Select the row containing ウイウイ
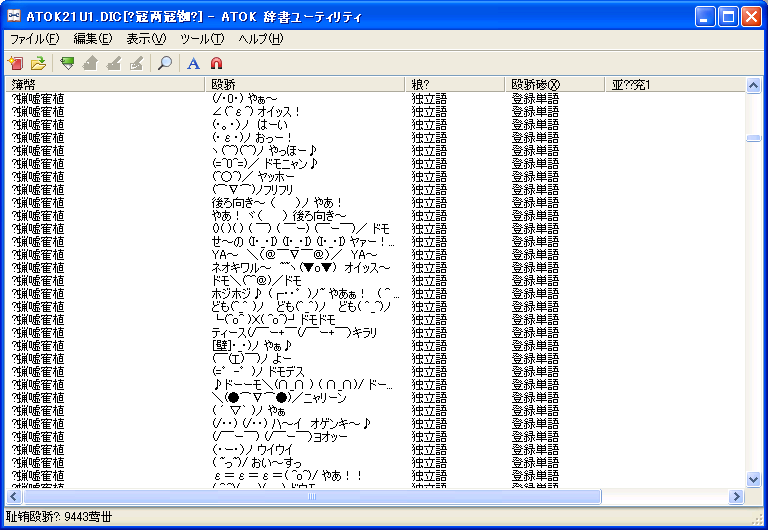The image size is (768, 530). pos(375,449)
